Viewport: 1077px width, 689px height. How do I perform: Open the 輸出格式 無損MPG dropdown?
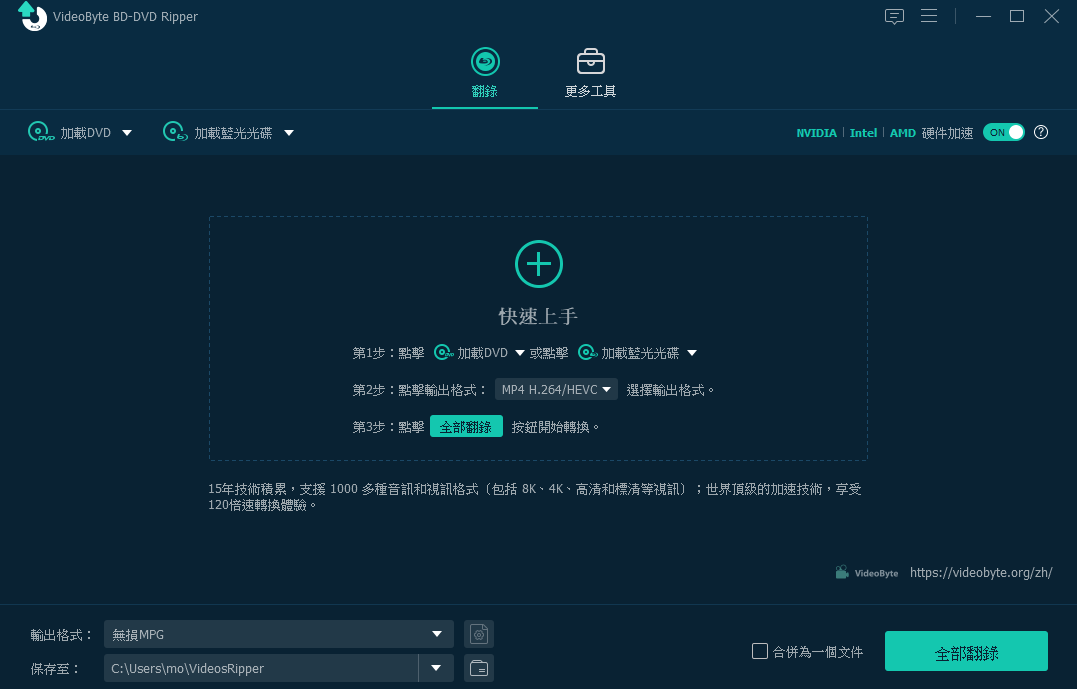click(278, 634)
